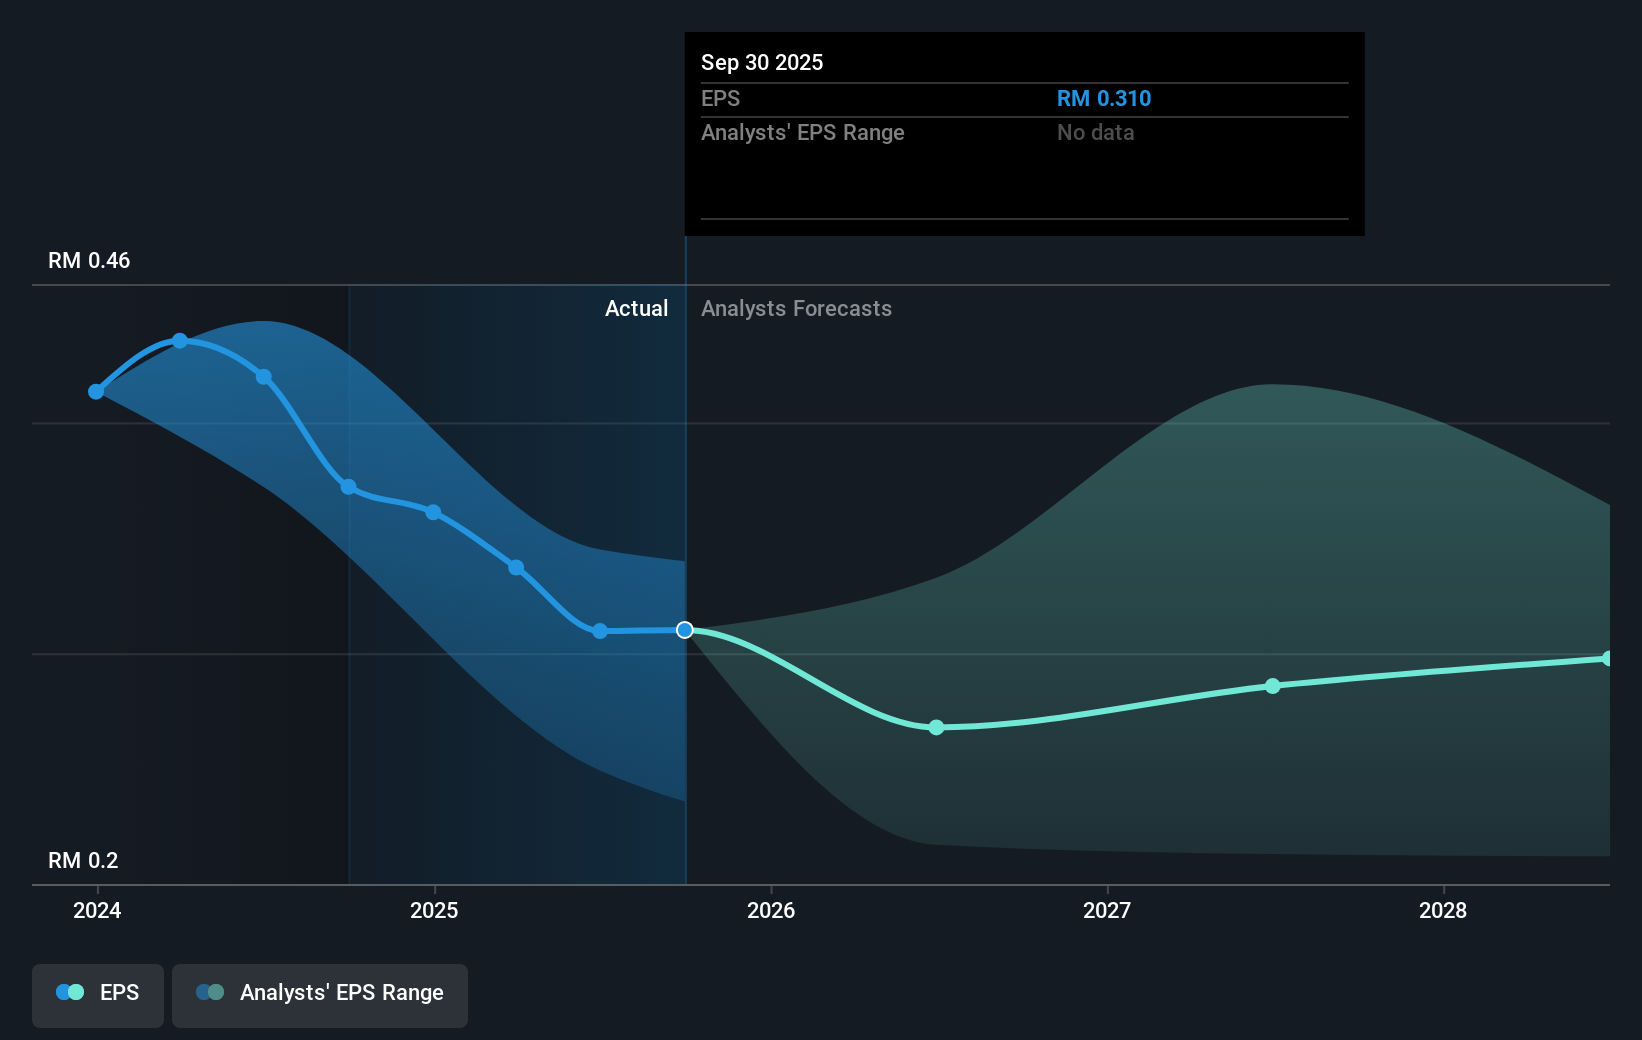Click the 2024 x-axis label
1642x1040 pixels.
97,910
